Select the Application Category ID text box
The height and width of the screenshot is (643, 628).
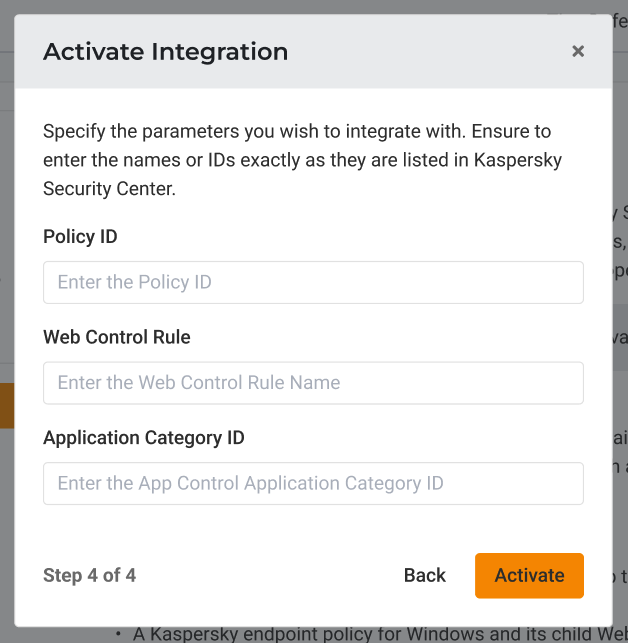coord(313,483)
